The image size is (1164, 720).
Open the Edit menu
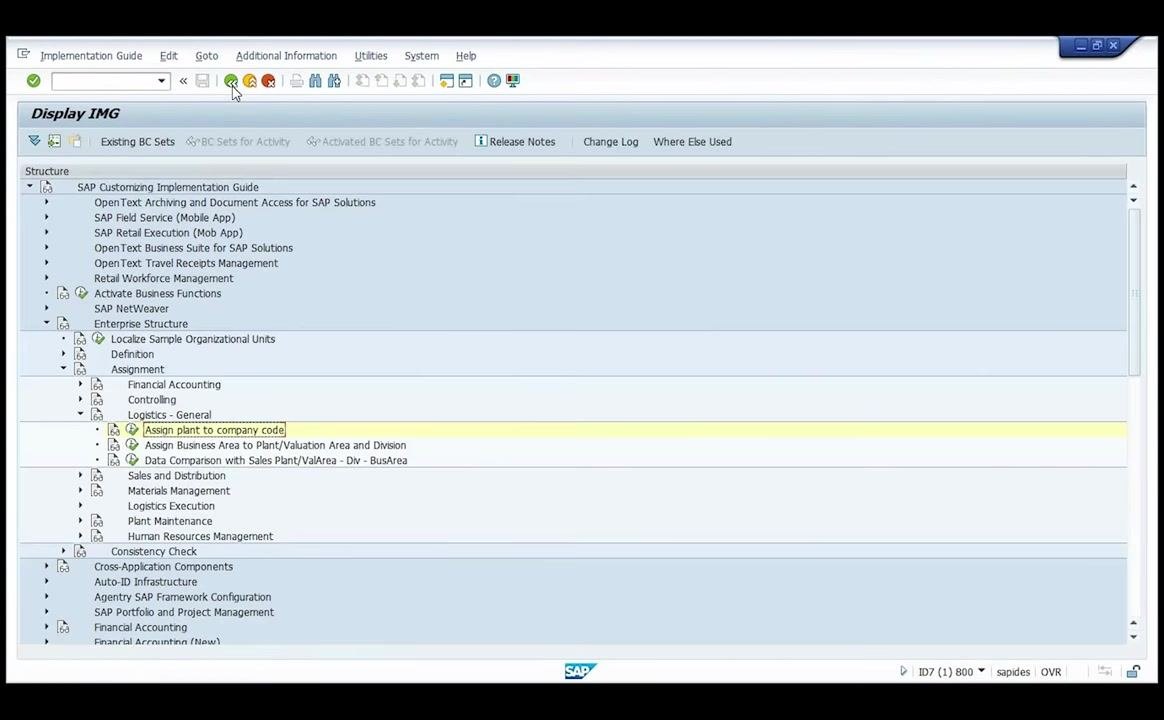coord(169,56)
